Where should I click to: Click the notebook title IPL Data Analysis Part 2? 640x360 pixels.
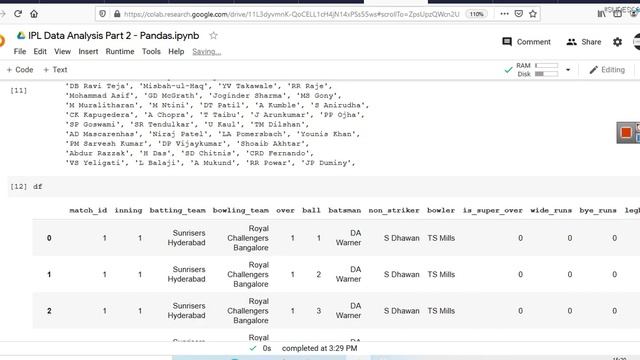(x=113, y=36)
